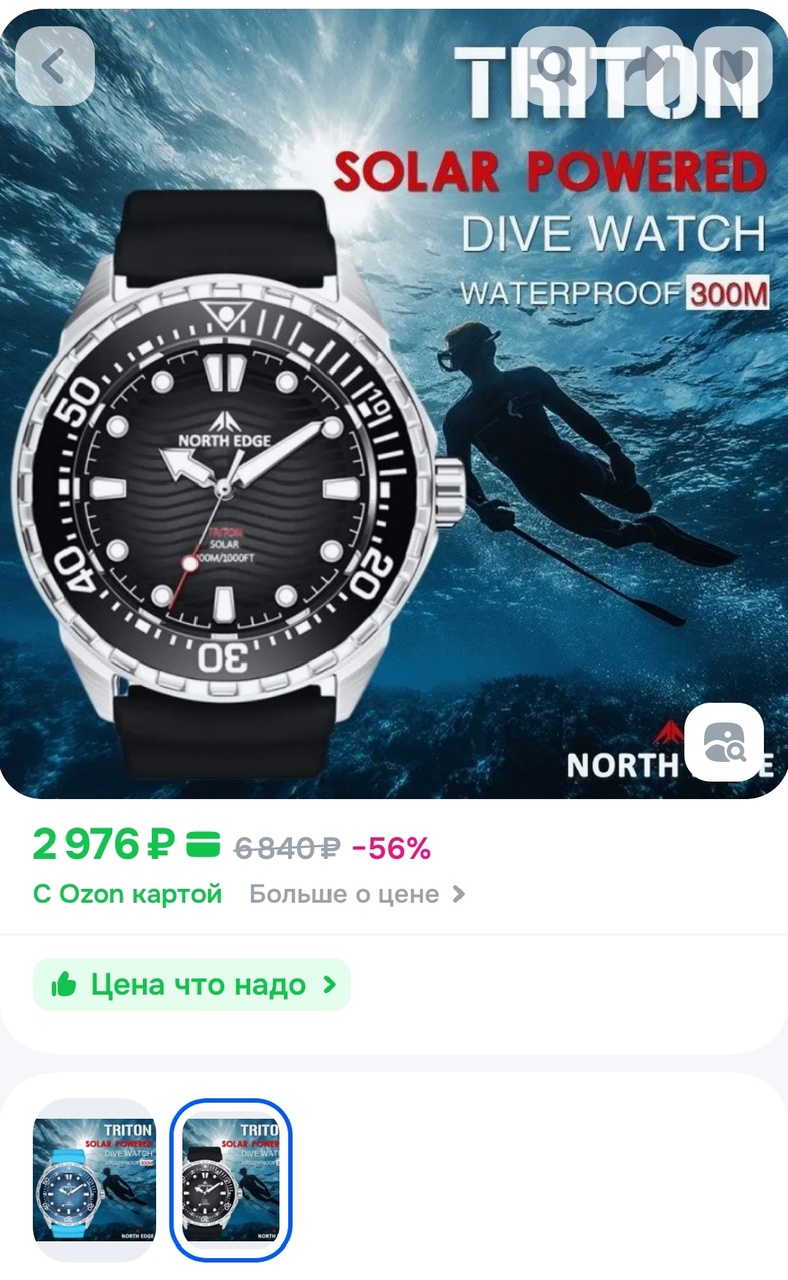Share this product with the arrow icon

pos(645,66)
